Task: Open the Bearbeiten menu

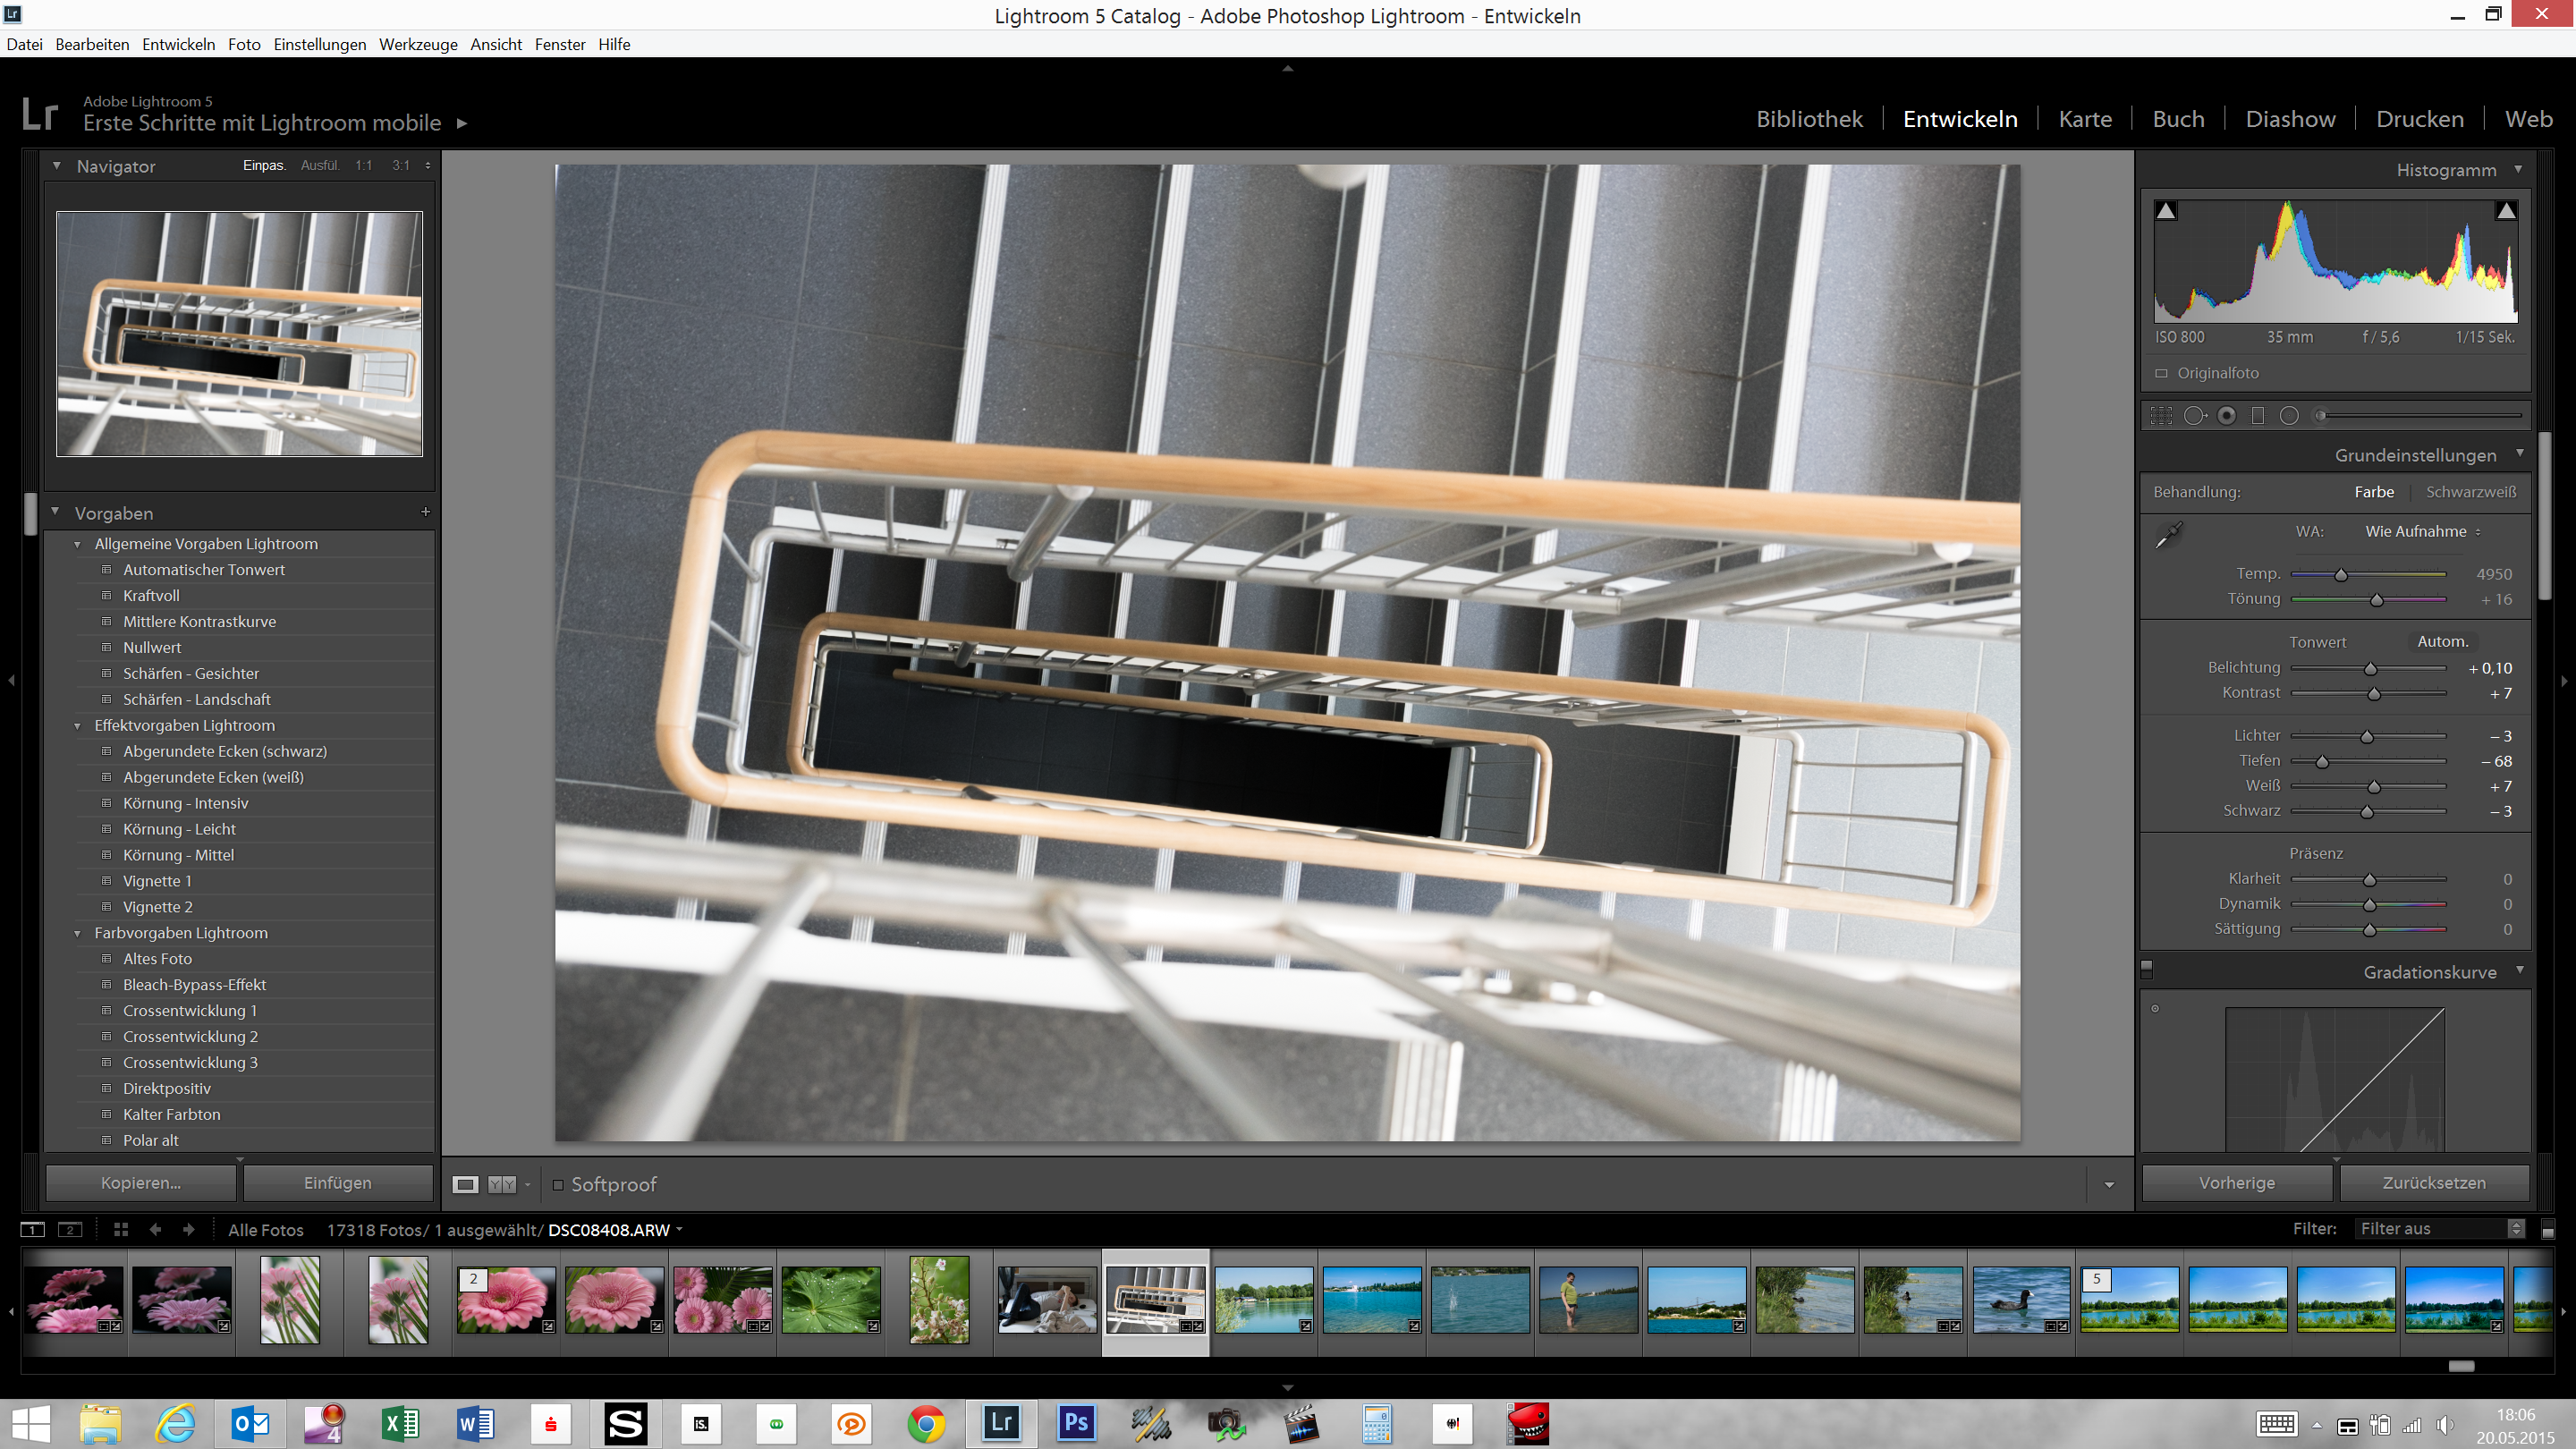Action: pos(91,44)
